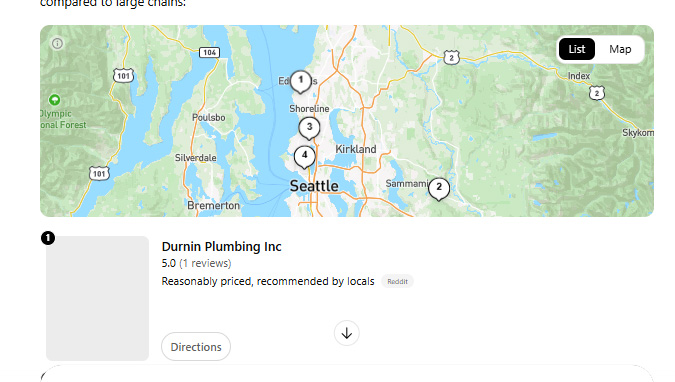Image resolution: width=675 pixels, height=382 pixels.
Task: Switch to List view
Action: coord(576,49)
